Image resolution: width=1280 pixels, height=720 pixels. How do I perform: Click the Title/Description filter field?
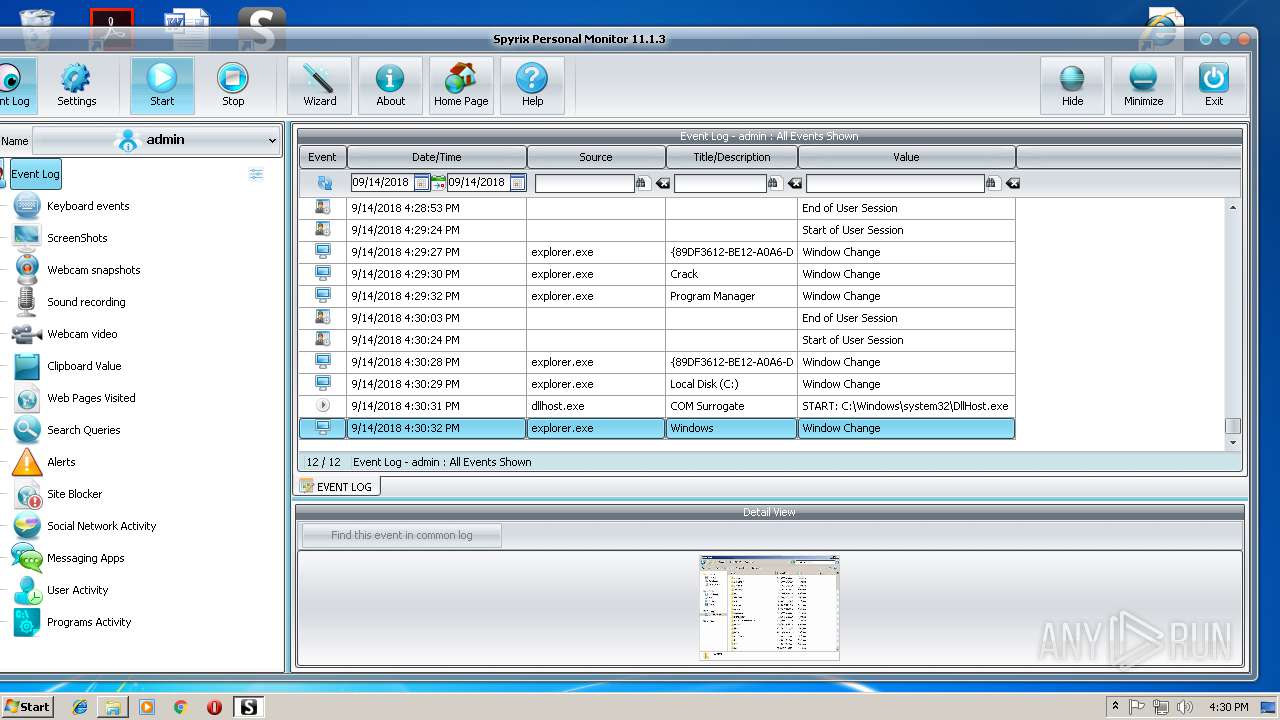[720, 183]
